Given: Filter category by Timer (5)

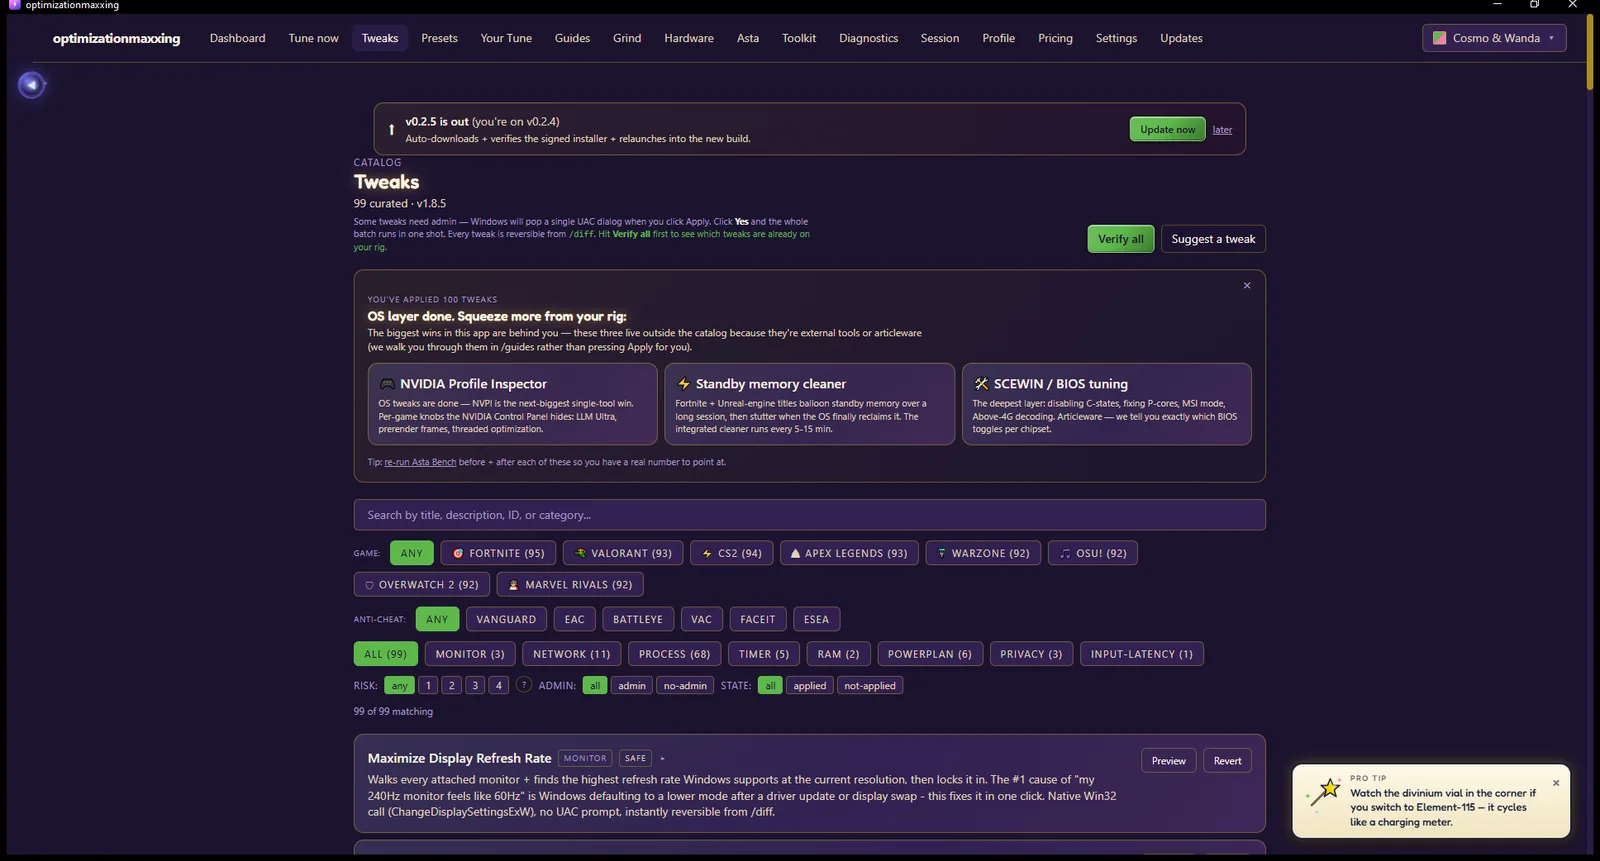Looking at the screenshot, I should (764, 654).
